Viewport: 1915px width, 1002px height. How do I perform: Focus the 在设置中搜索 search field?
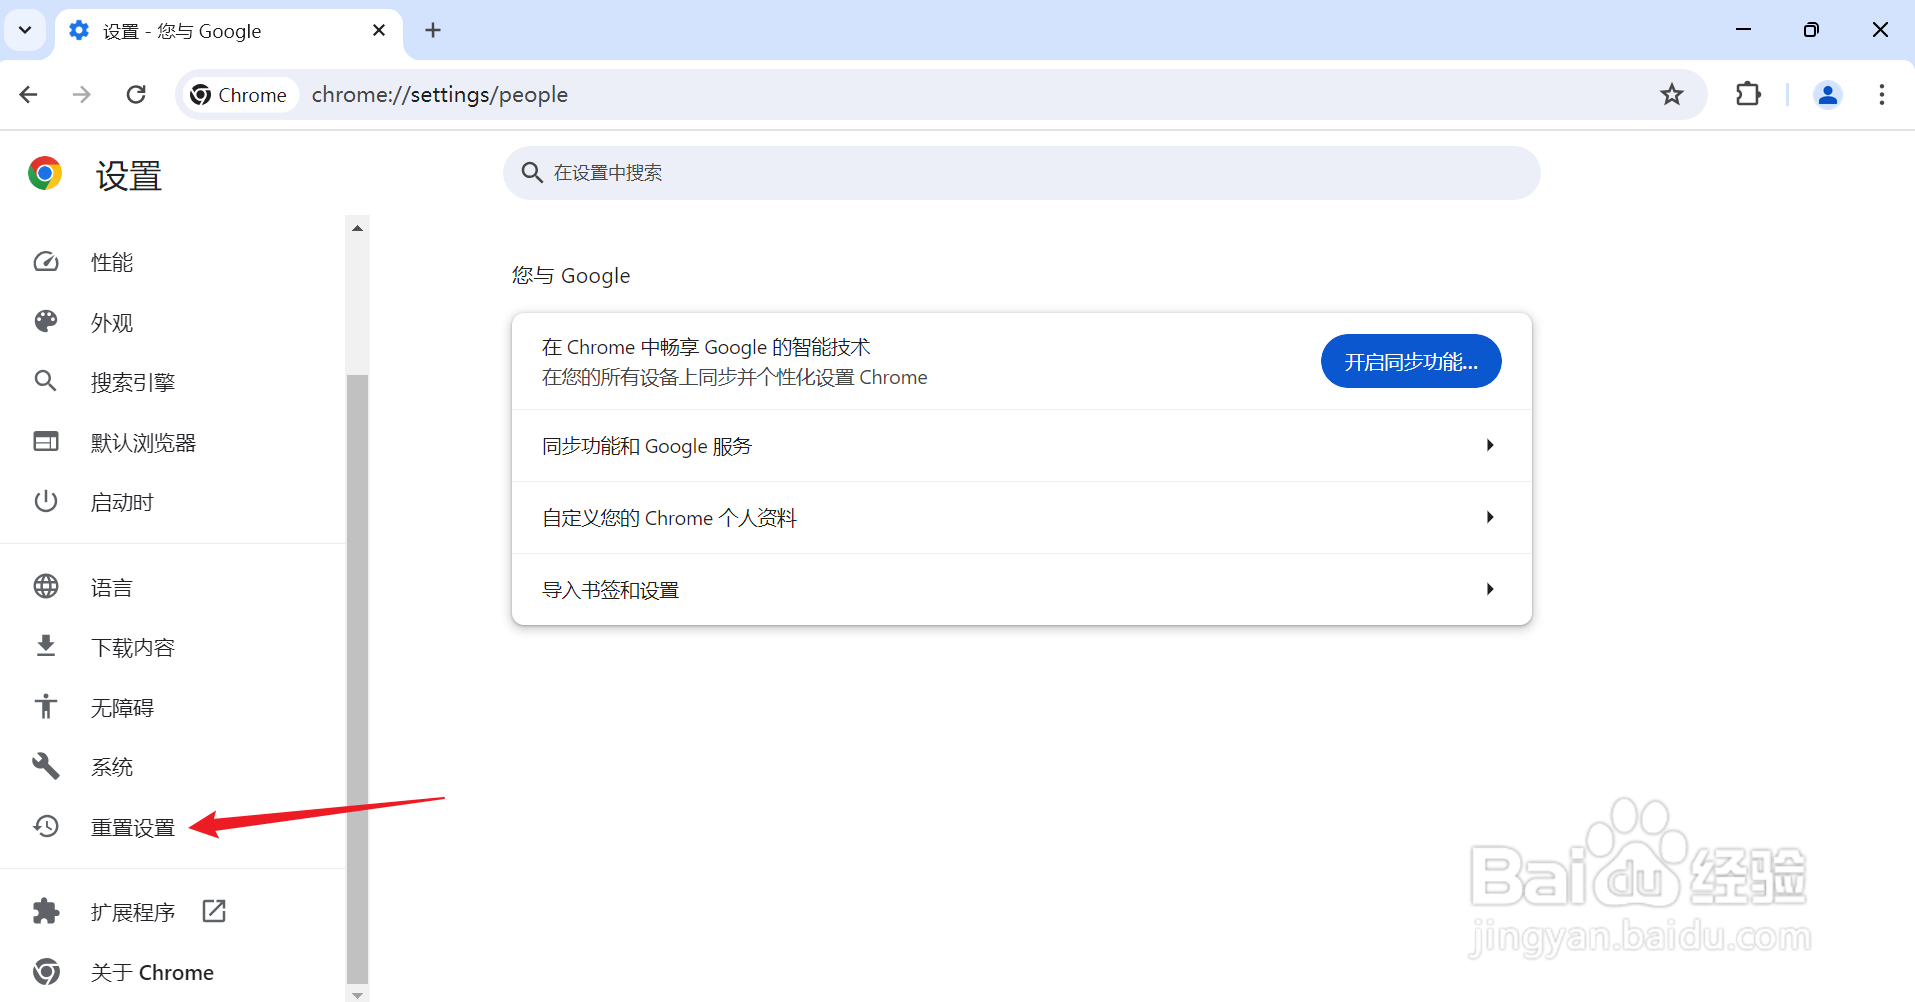tap(1022, 173)
